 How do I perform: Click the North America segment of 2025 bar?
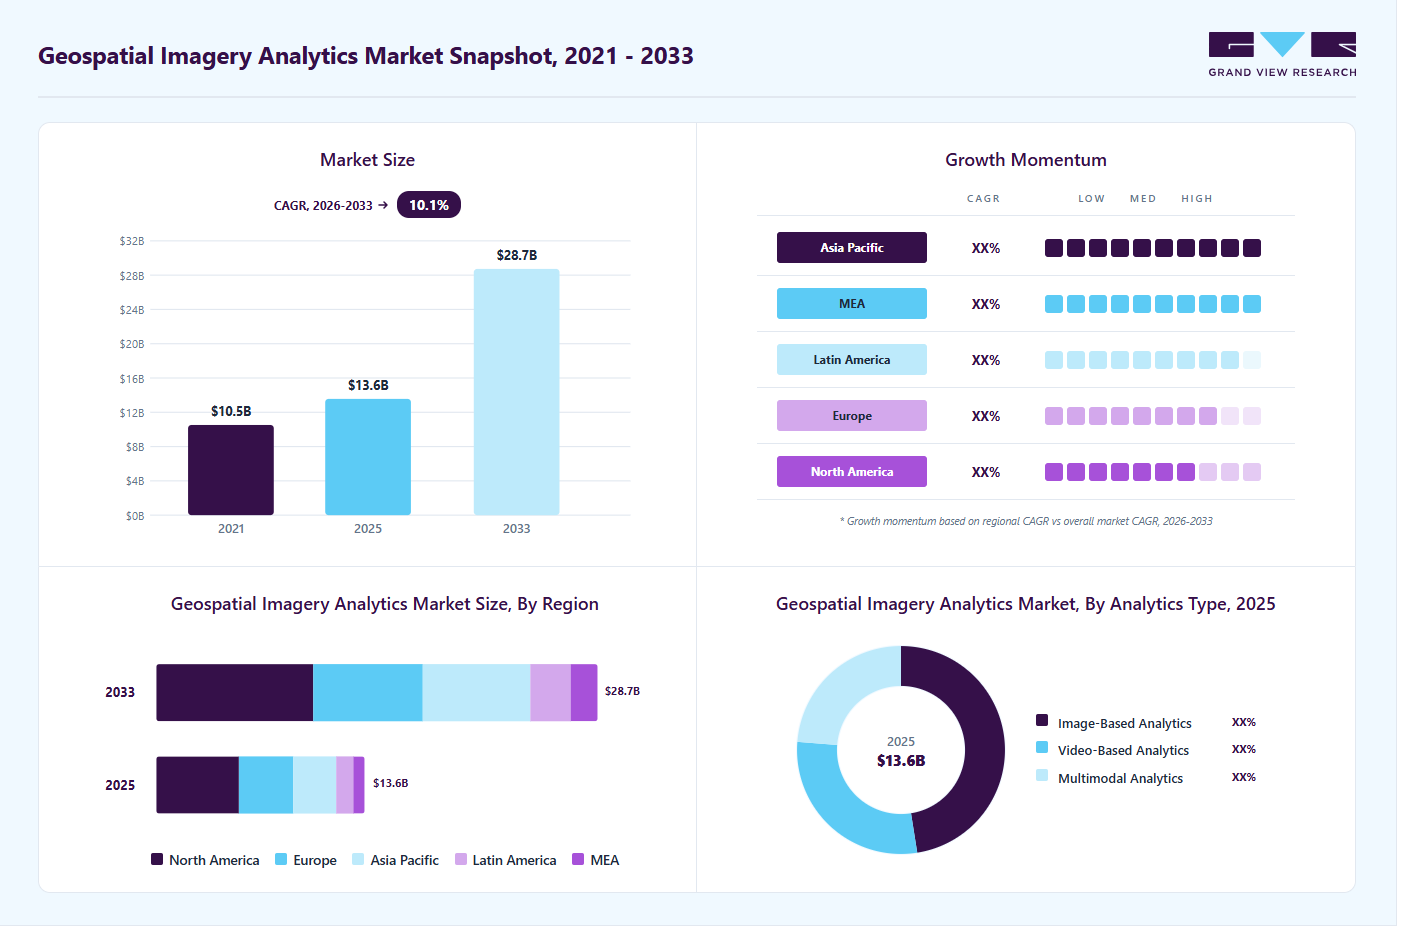197,785
